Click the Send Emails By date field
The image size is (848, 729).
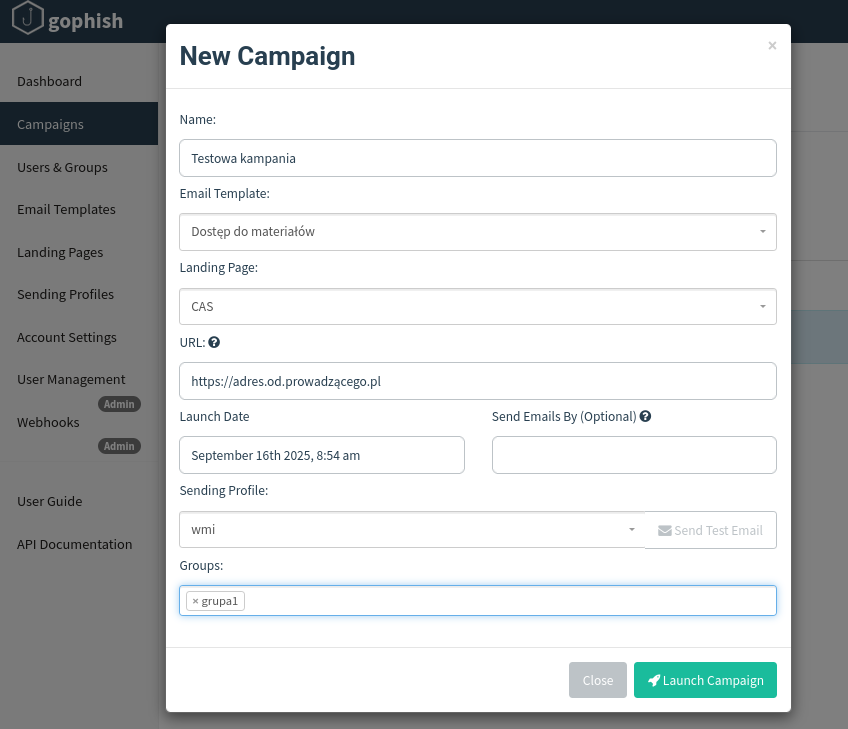pyautogui.click(x=634, y=455)
